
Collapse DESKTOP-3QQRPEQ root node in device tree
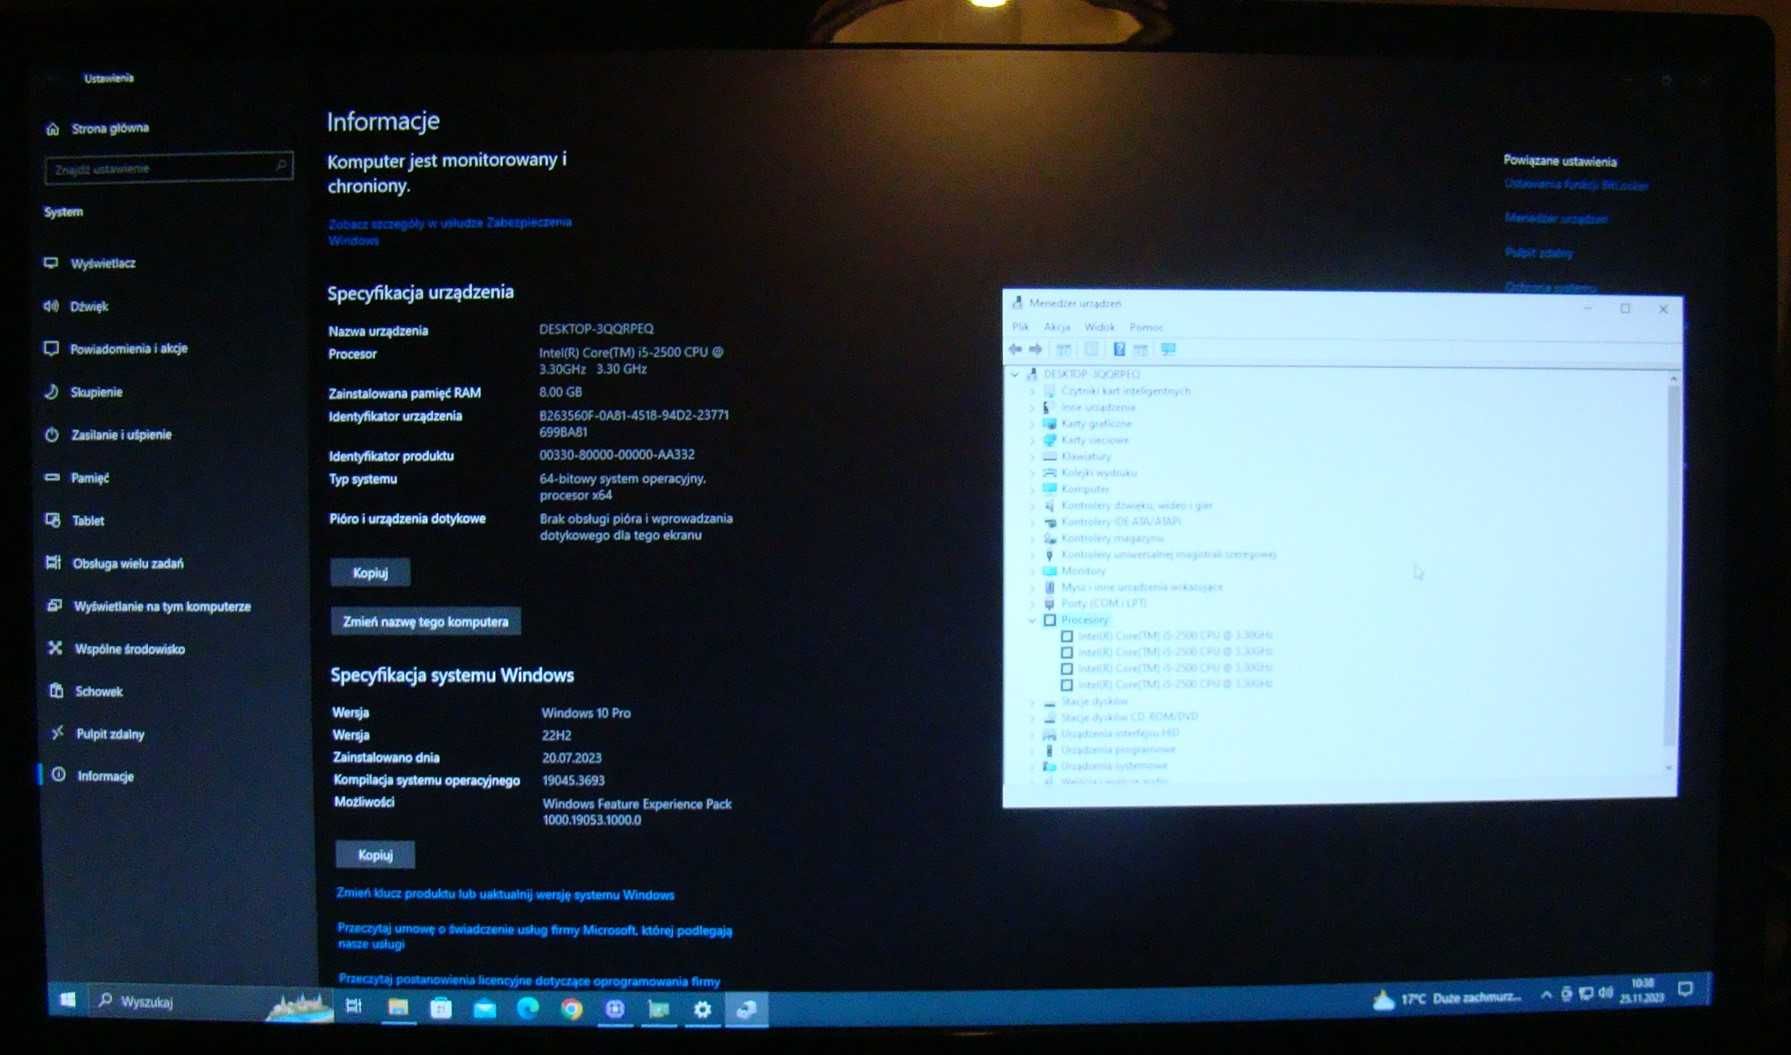1015,374
